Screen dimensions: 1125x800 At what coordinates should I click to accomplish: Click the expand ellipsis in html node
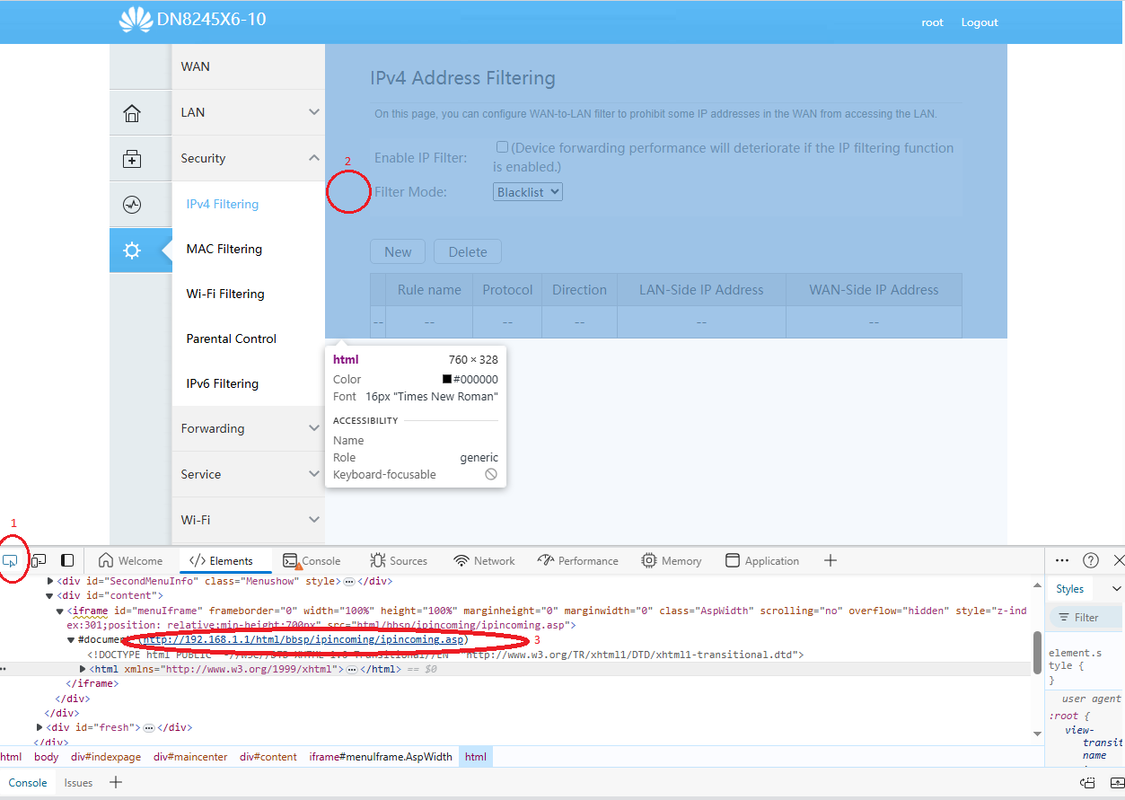(x=352, y=669)
